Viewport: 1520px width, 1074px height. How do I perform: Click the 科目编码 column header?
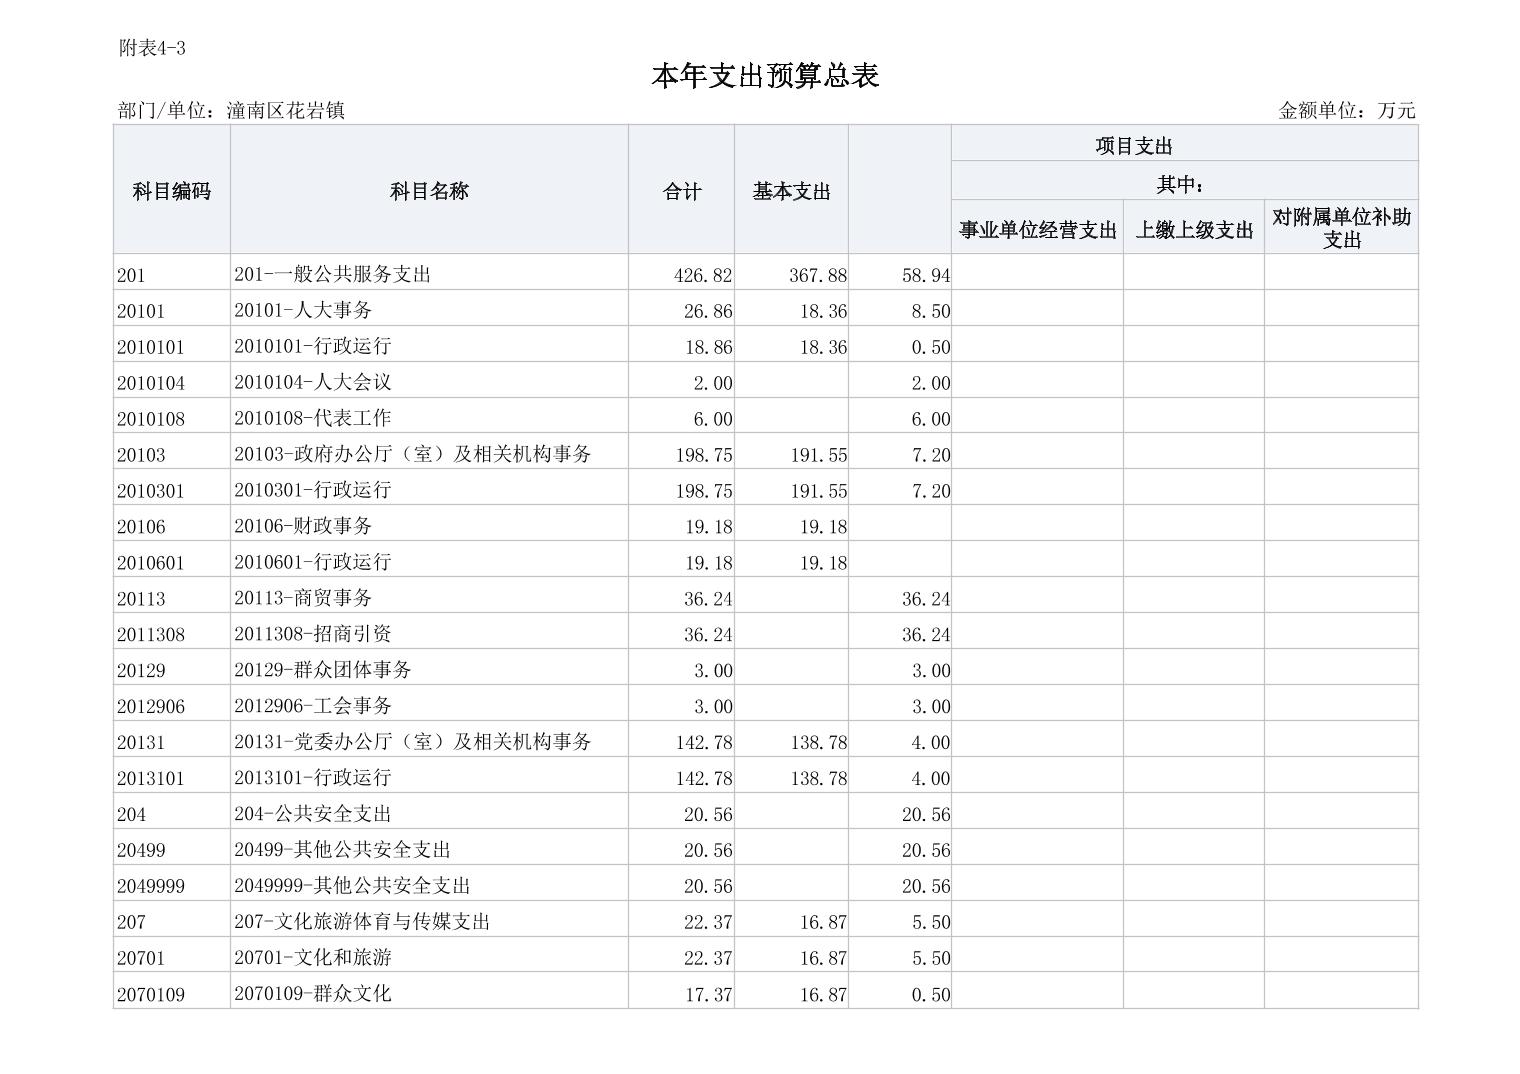(171, 191)
